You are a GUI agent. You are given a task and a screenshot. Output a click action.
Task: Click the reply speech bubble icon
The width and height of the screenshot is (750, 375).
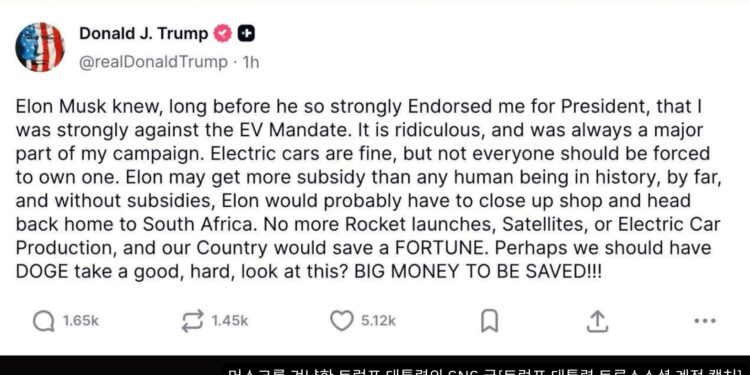coord(44,321)
